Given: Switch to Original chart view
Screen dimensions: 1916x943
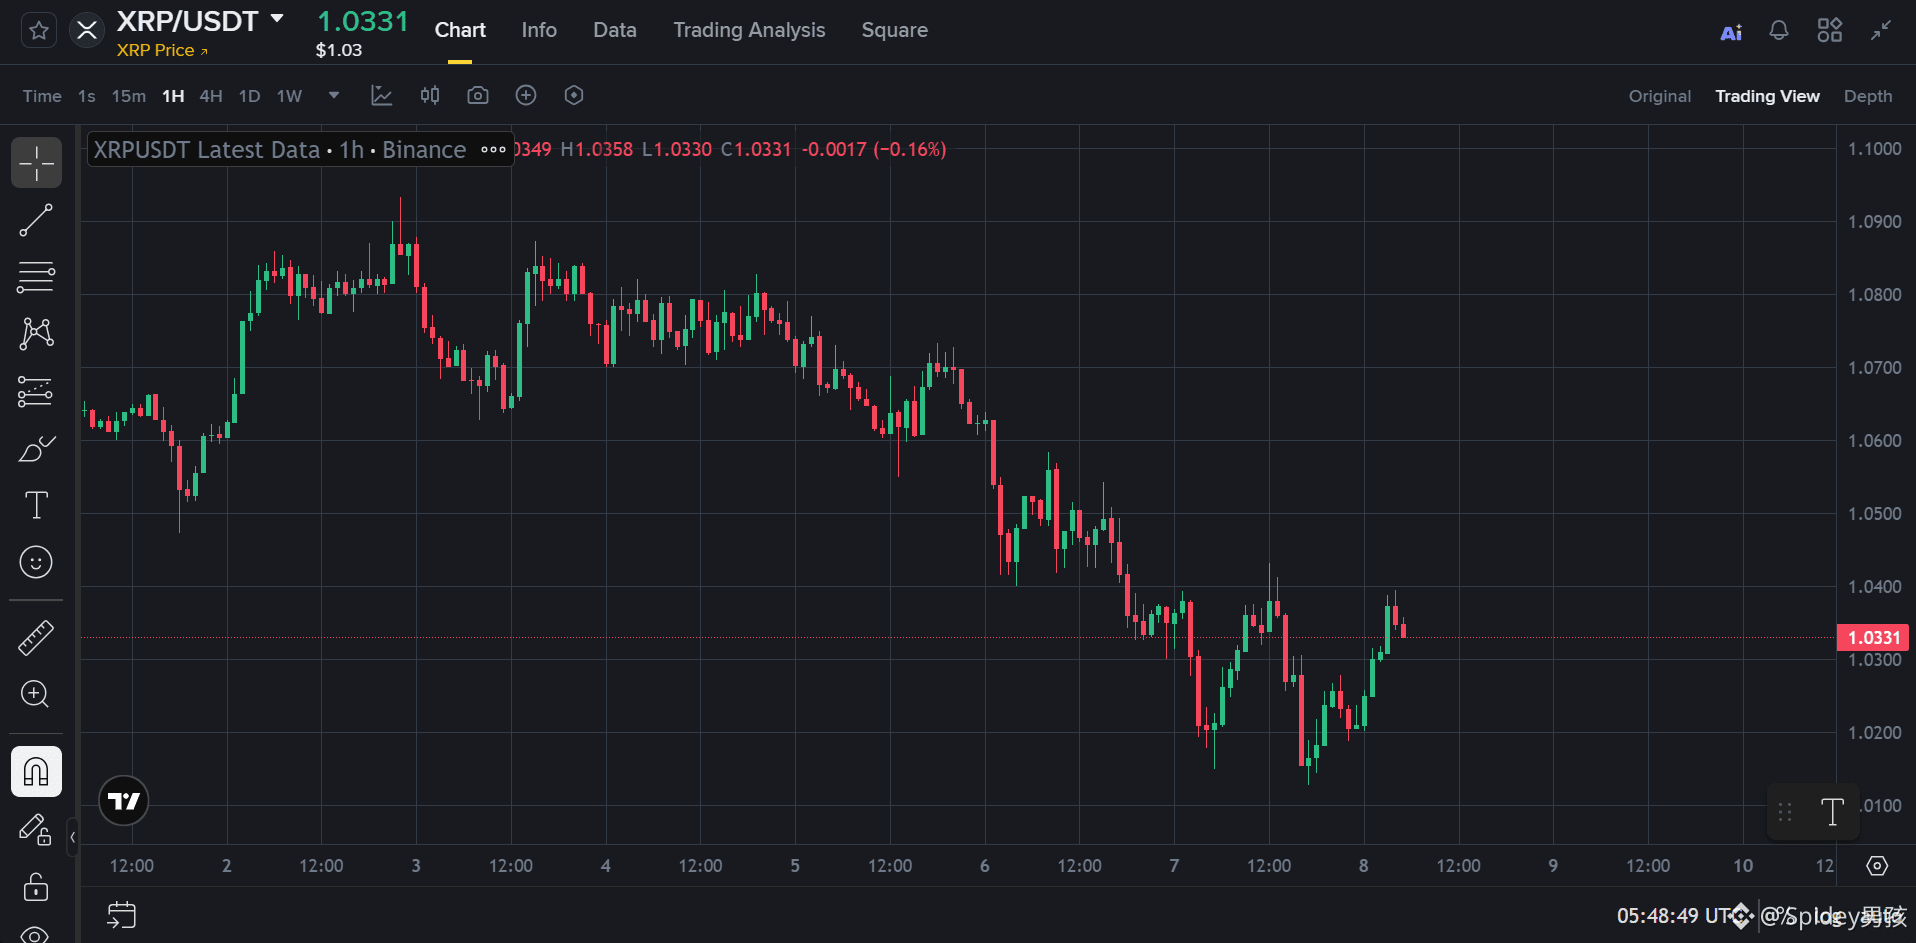Looking at the screenshot, I should [1660, 96].
